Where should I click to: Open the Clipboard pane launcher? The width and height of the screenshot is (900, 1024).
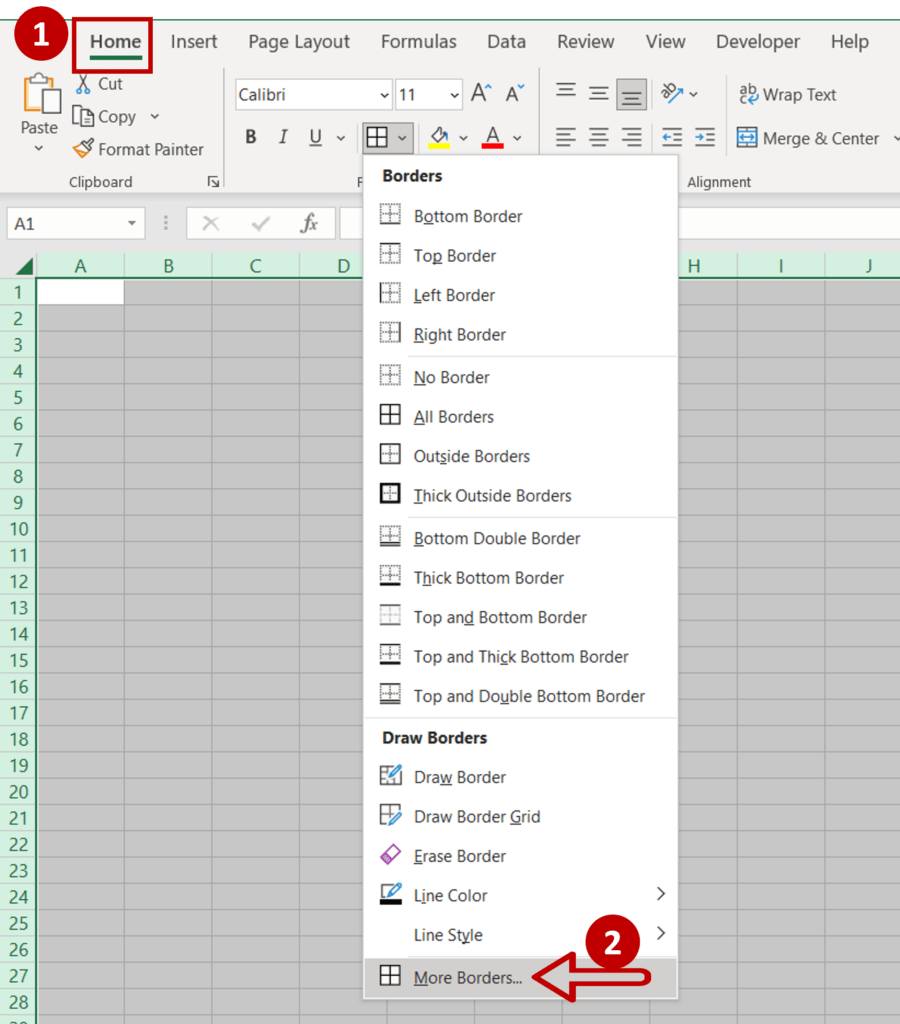213,182
